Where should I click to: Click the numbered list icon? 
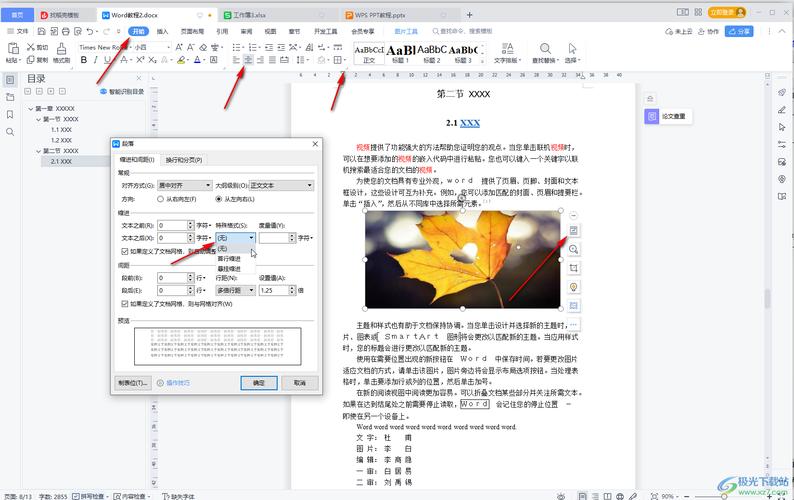pyautogui.click(x=252, y=47)
